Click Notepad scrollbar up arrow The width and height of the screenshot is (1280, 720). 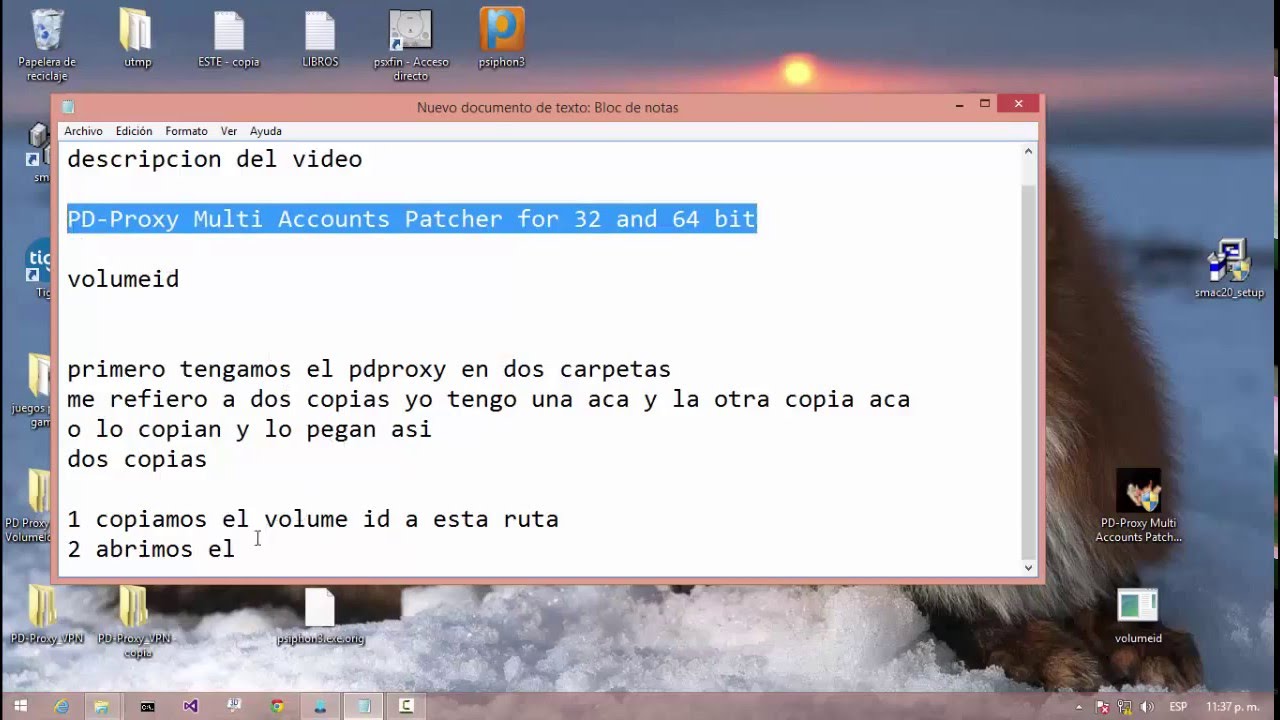coord(1028,152)
